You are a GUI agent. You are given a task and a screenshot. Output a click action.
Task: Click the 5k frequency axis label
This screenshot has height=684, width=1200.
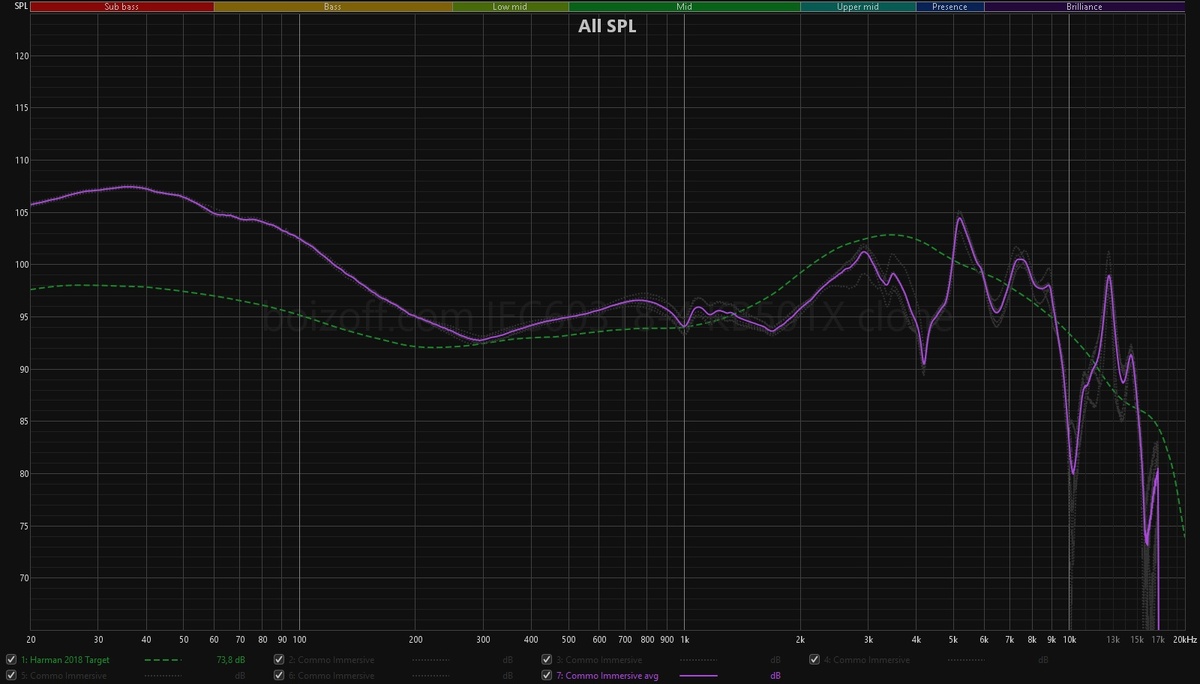pyautogui.click(x=953, y=638)
